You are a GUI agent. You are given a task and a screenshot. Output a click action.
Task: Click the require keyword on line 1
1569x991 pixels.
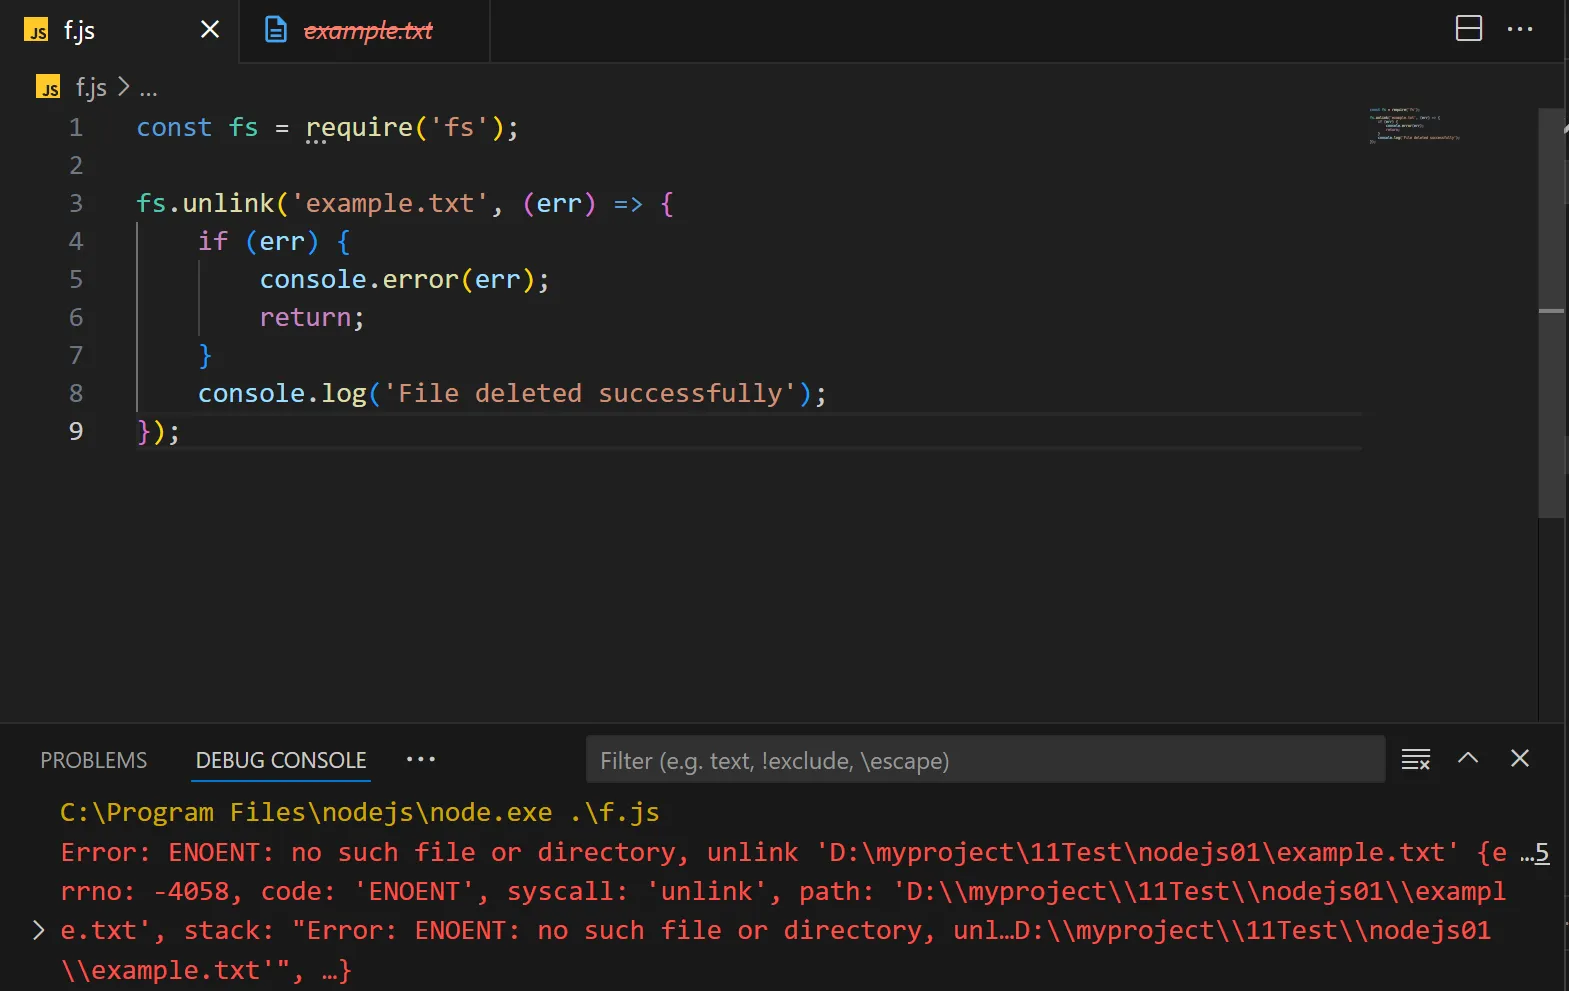(359, 128)
